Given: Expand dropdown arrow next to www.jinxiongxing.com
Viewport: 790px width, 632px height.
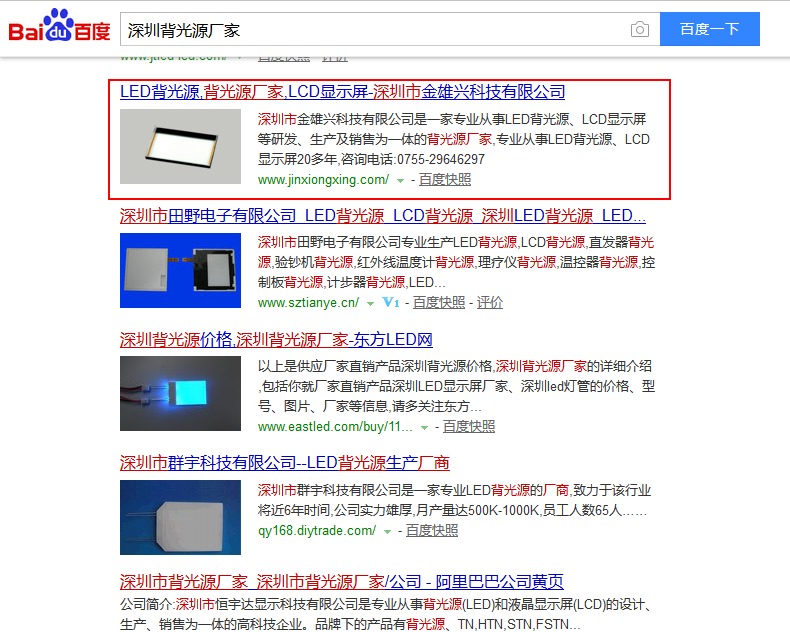Looking at the screenshot, I should tap(400, 180).
